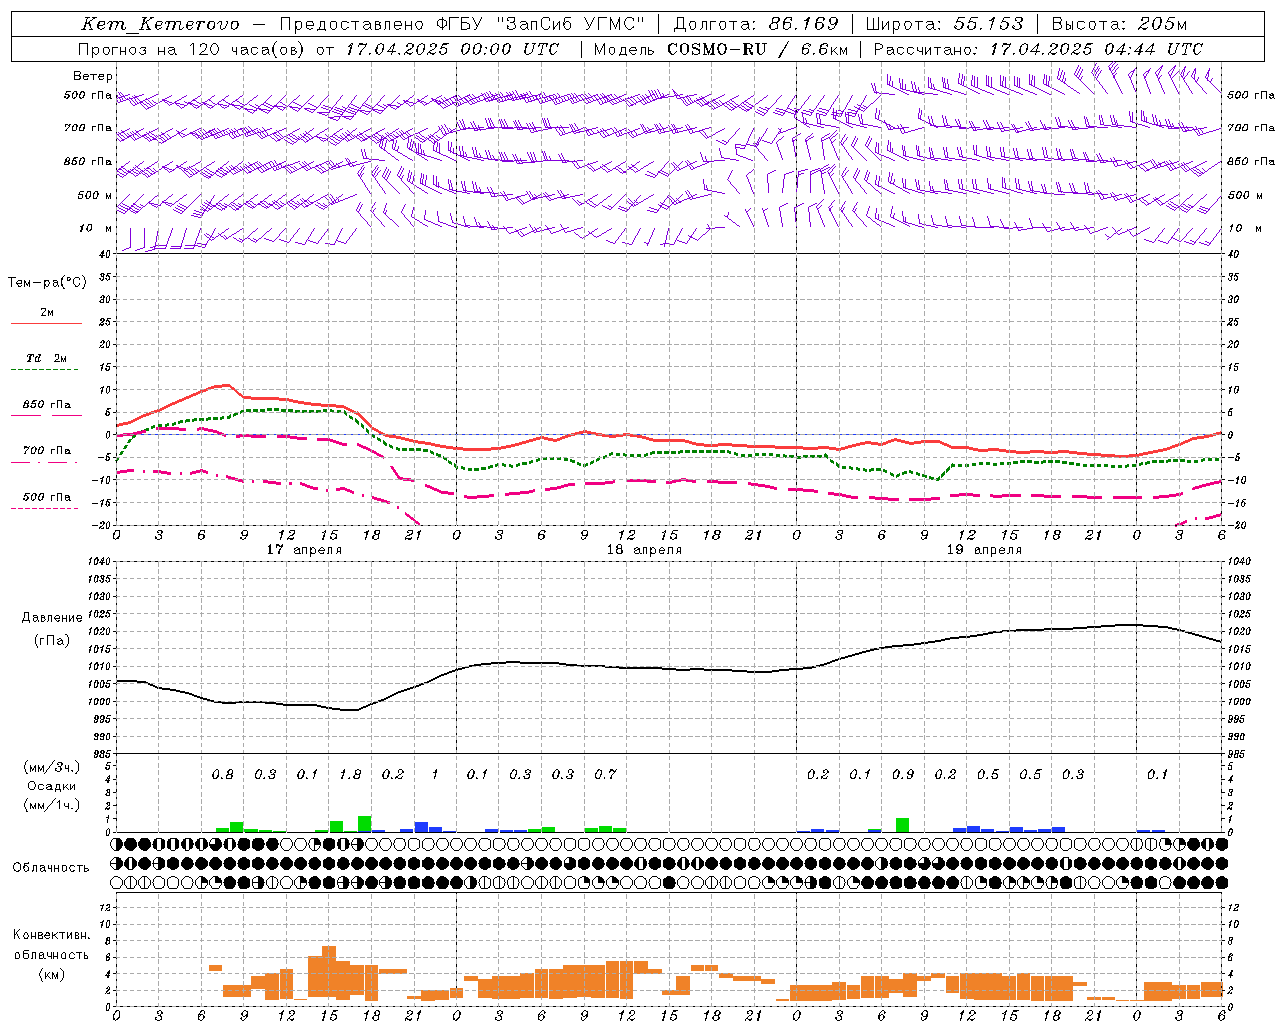Select the elevation text "Высота: 205м"
Screen dimensions: 1280x1024
coord(1119,24)
